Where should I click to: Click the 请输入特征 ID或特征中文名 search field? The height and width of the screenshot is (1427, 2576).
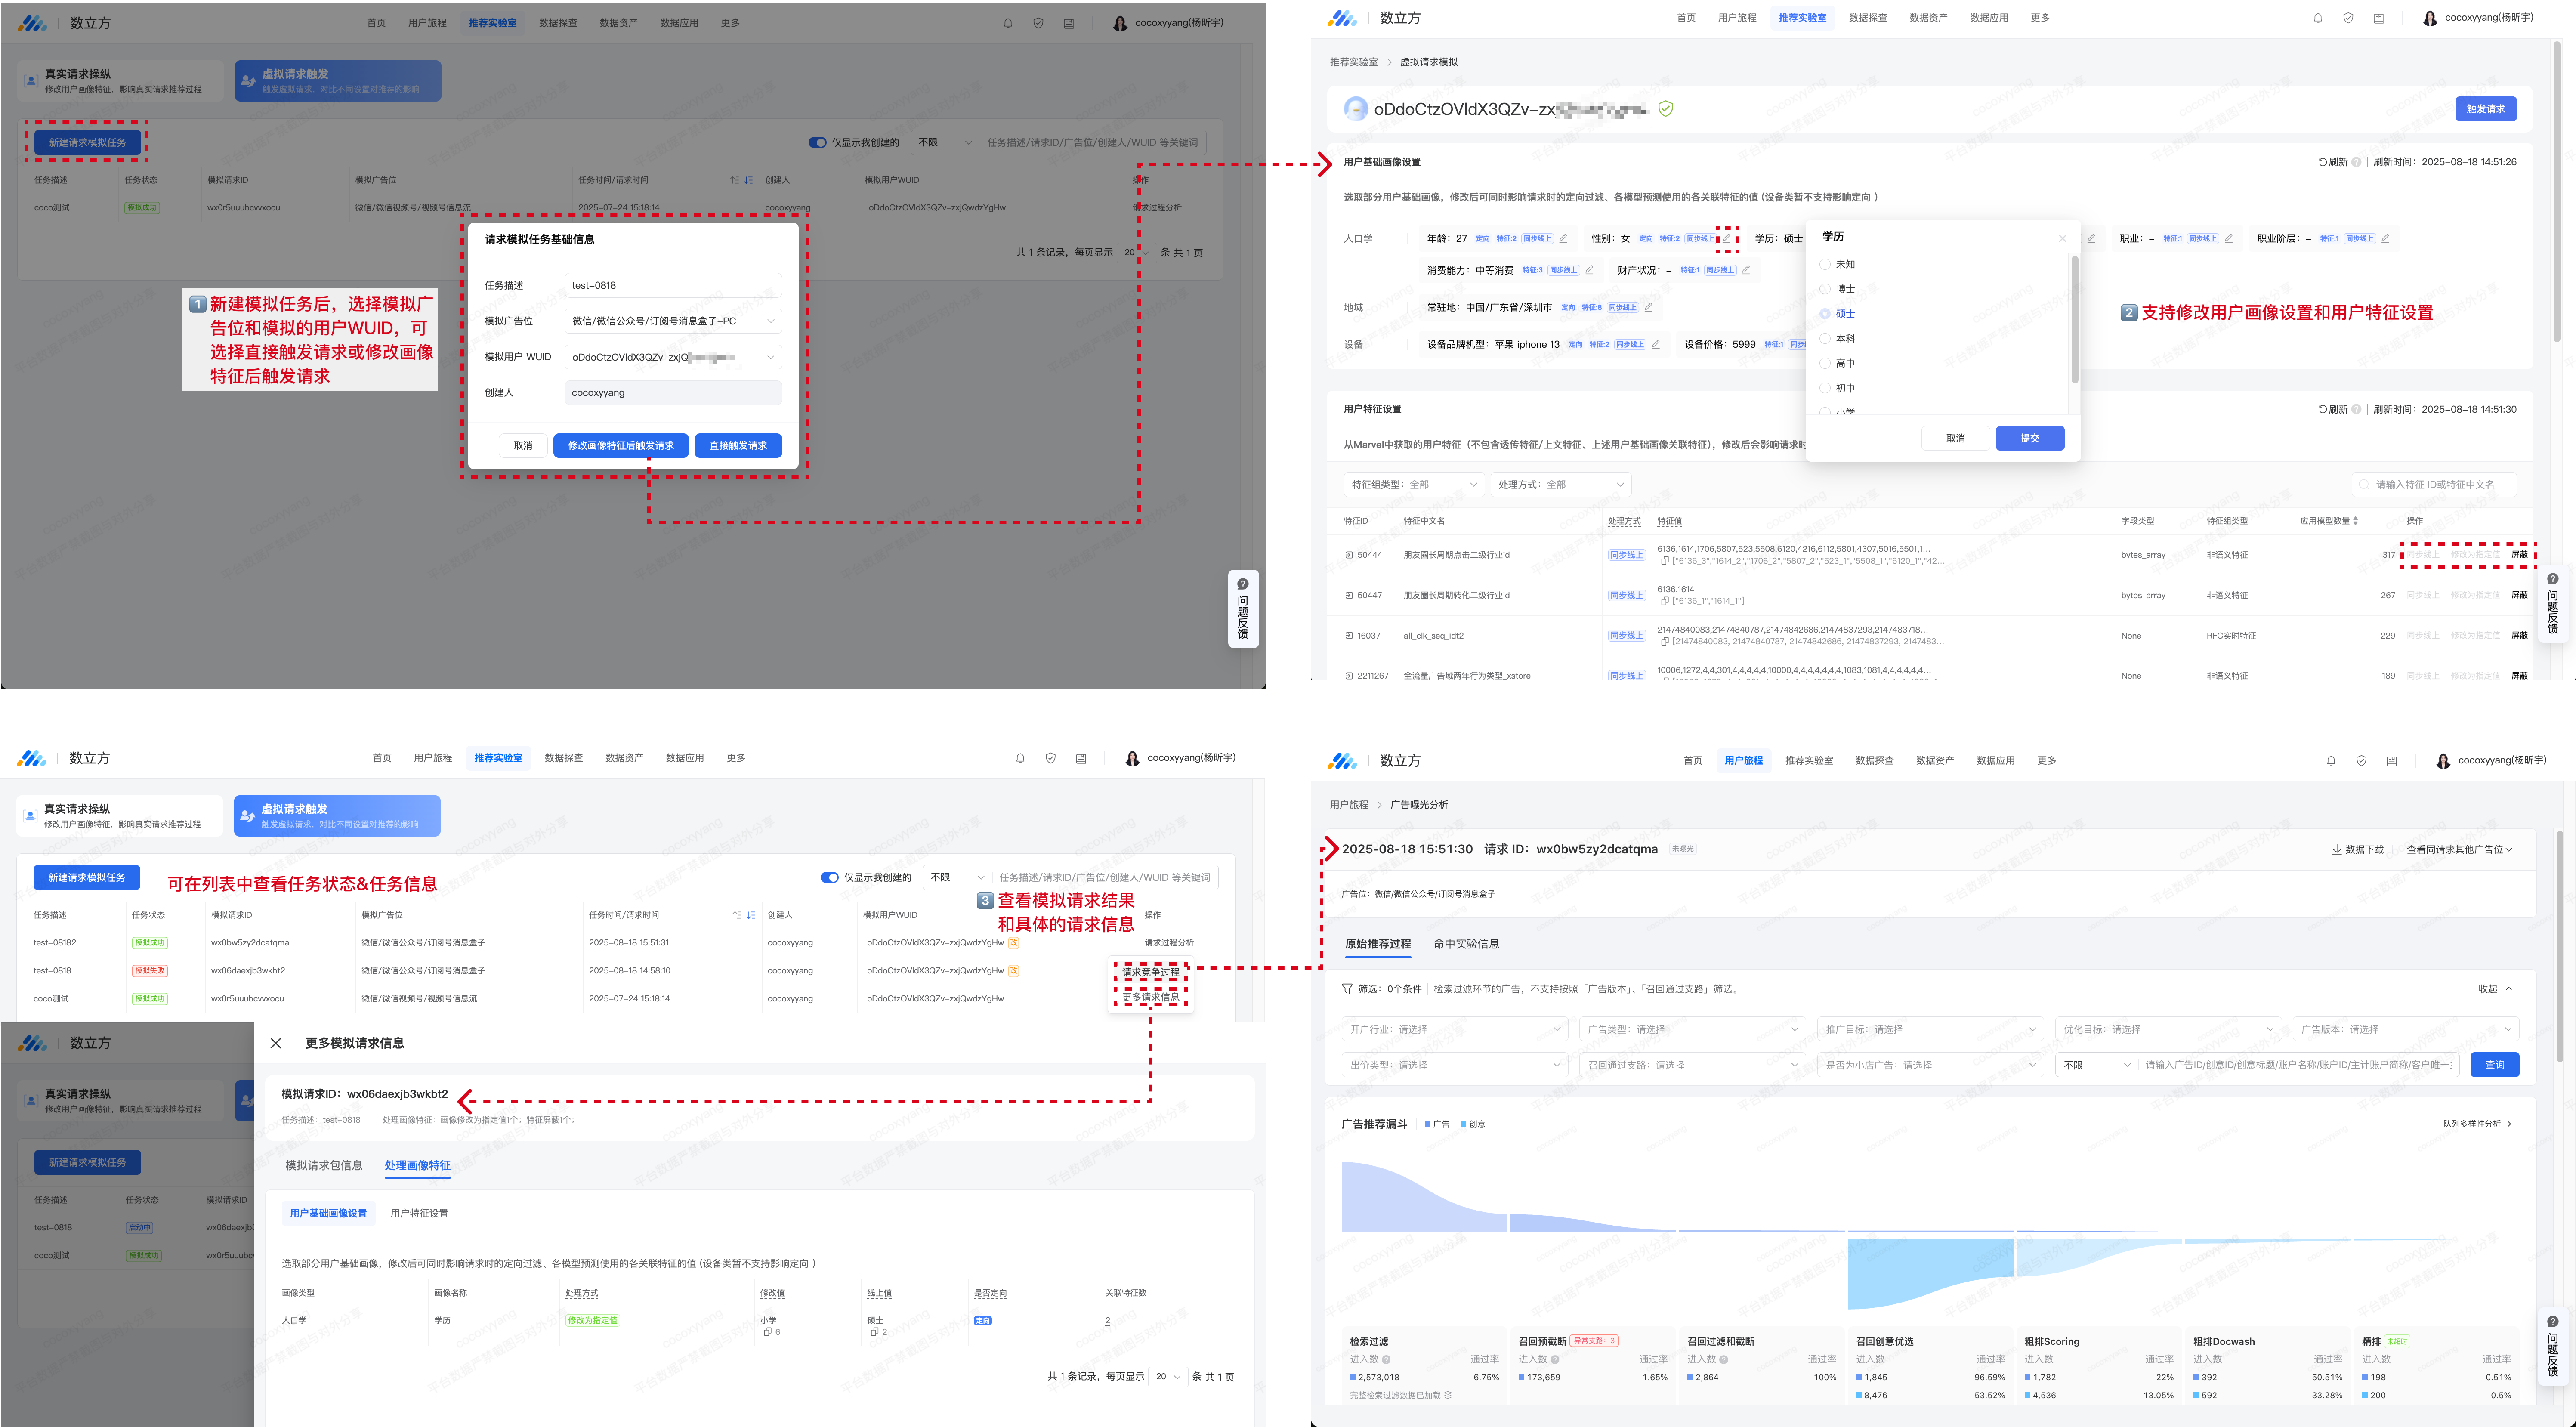pos(2434,485)
